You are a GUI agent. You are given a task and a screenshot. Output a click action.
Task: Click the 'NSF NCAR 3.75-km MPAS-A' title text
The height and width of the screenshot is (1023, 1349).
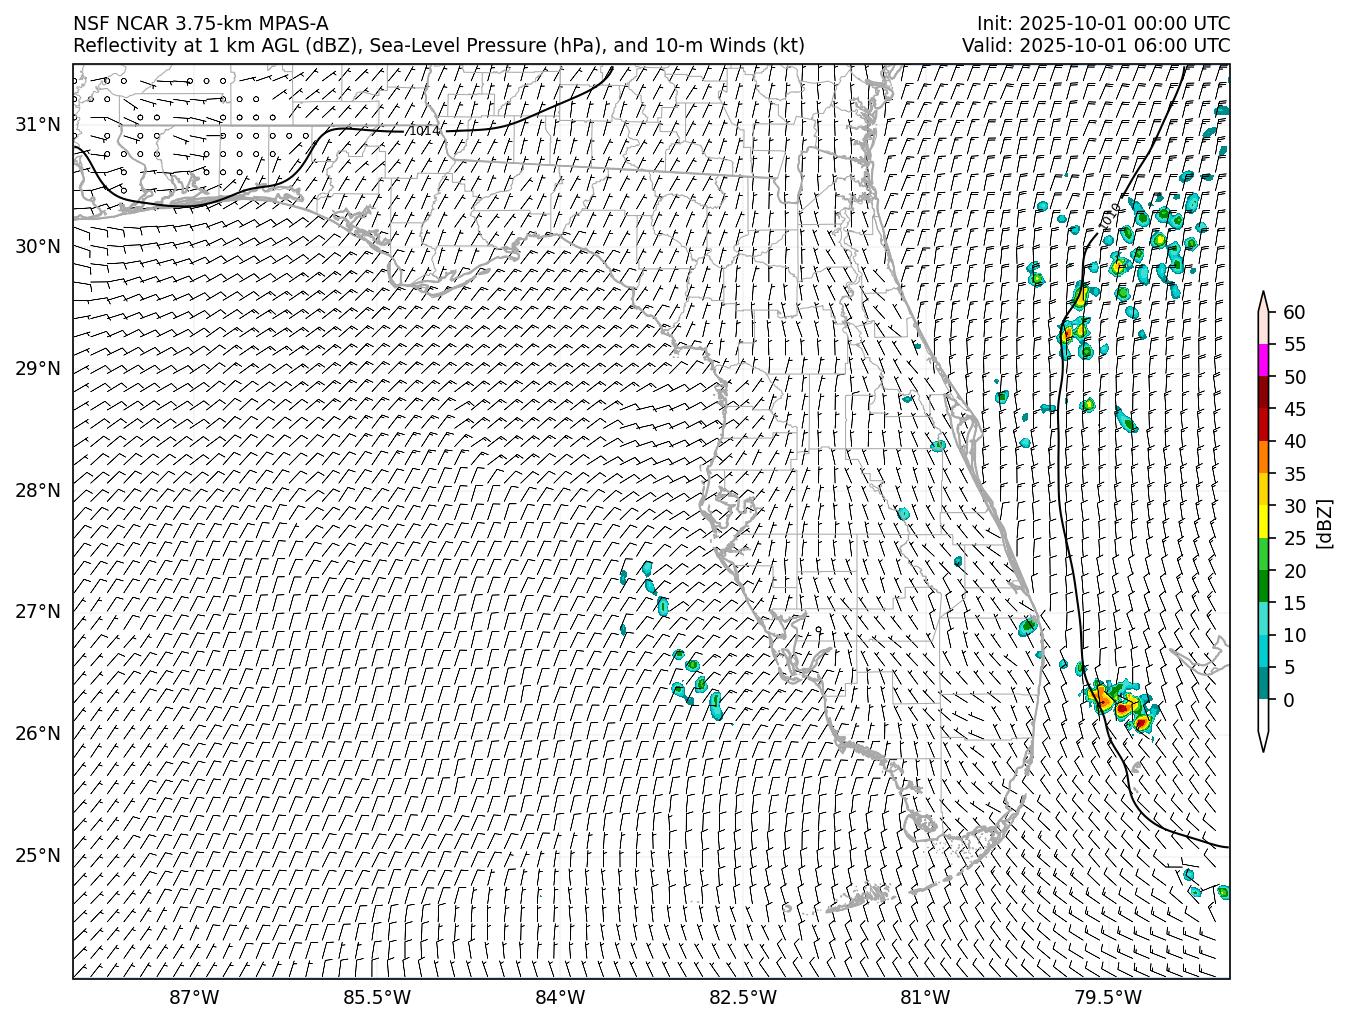(x=200, y=24)
